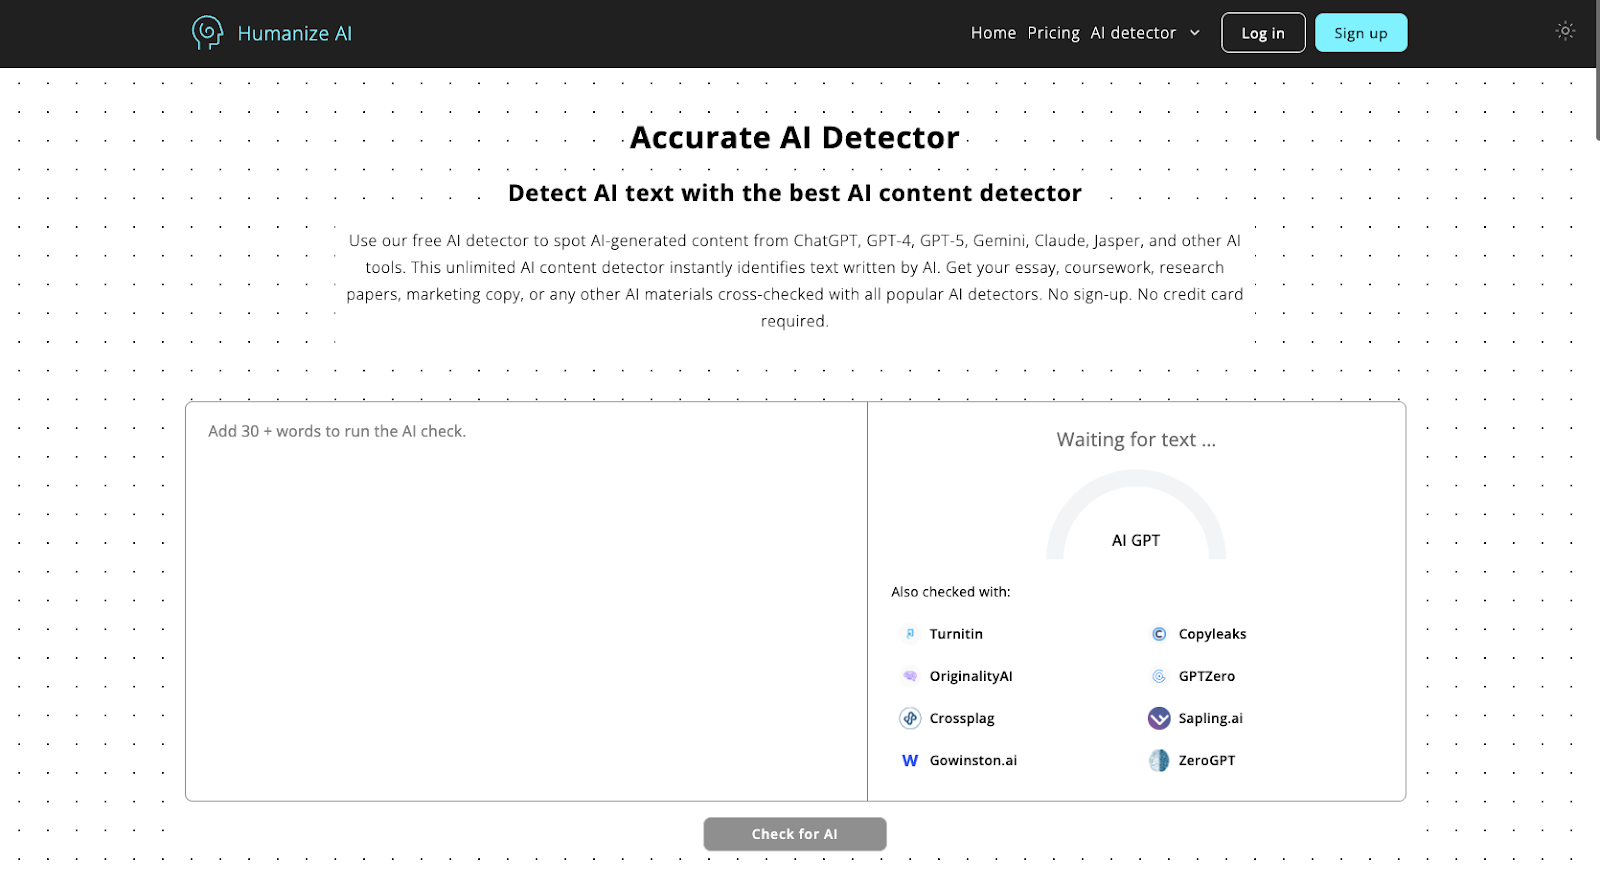This screenshot has height=884, width=1600.
Task: Click the Sapling.ai purple icon
Action: [1159, 718]
